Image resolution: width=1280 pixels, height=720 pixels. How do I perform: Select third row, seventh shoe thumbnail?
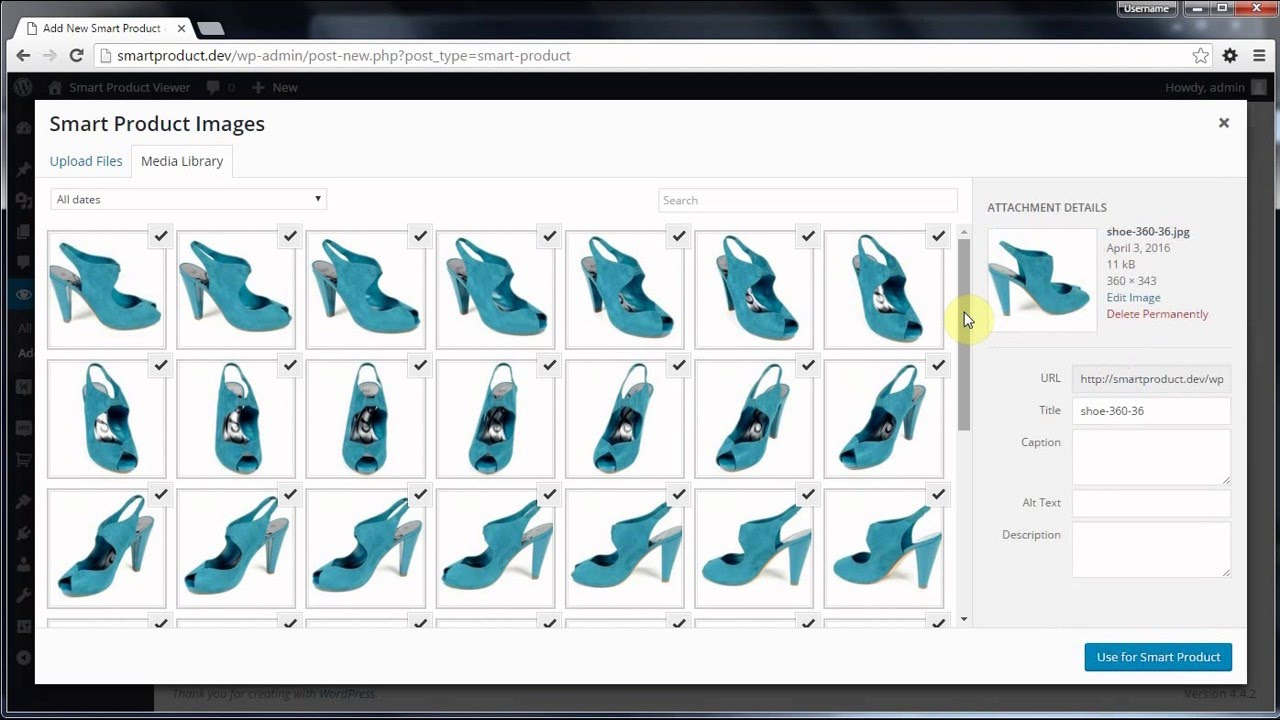883,549
